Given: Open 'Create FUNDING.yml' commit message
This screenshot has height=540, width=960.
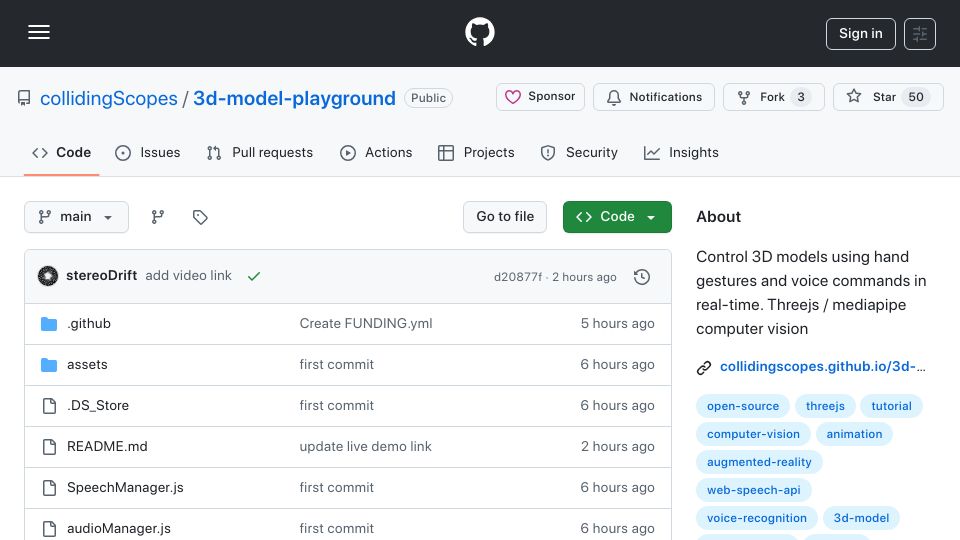Looking at the screenshot, I should 366,323.
